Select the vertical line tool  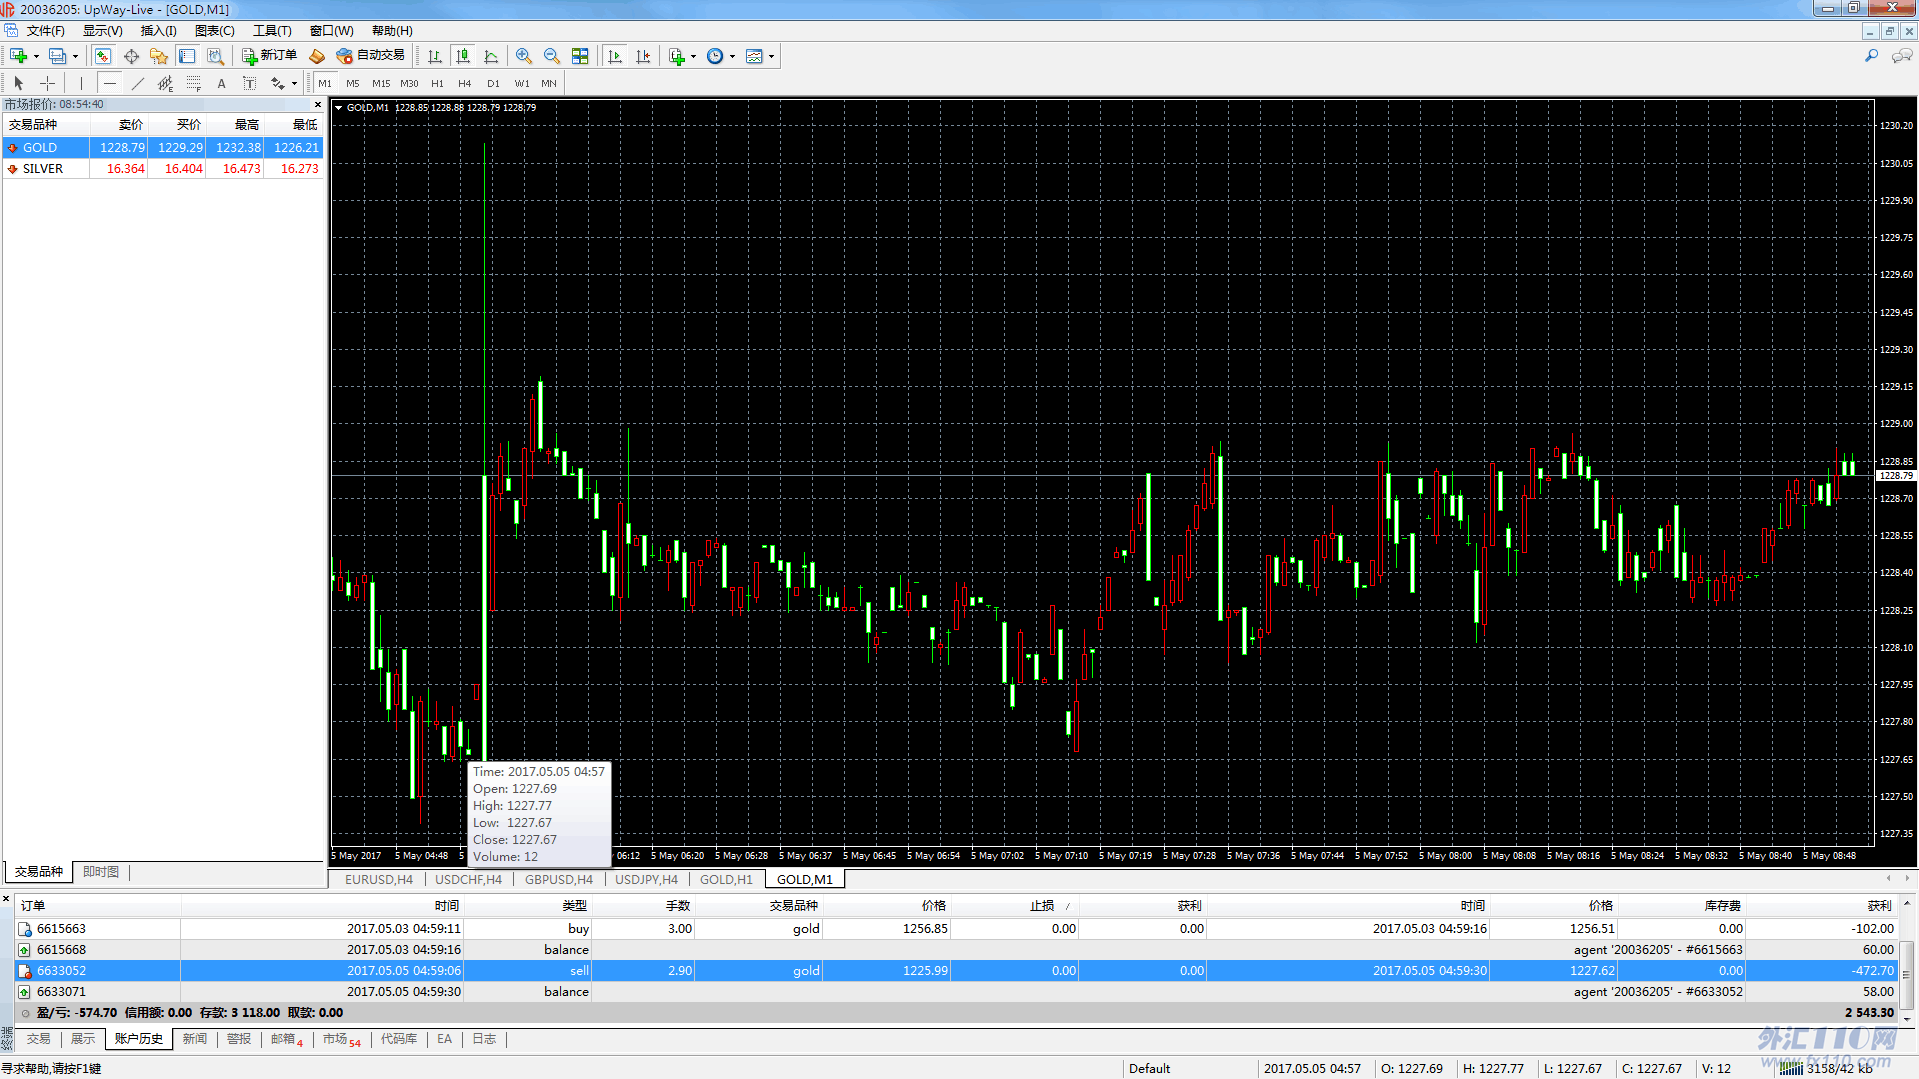(x=81, y=83)
